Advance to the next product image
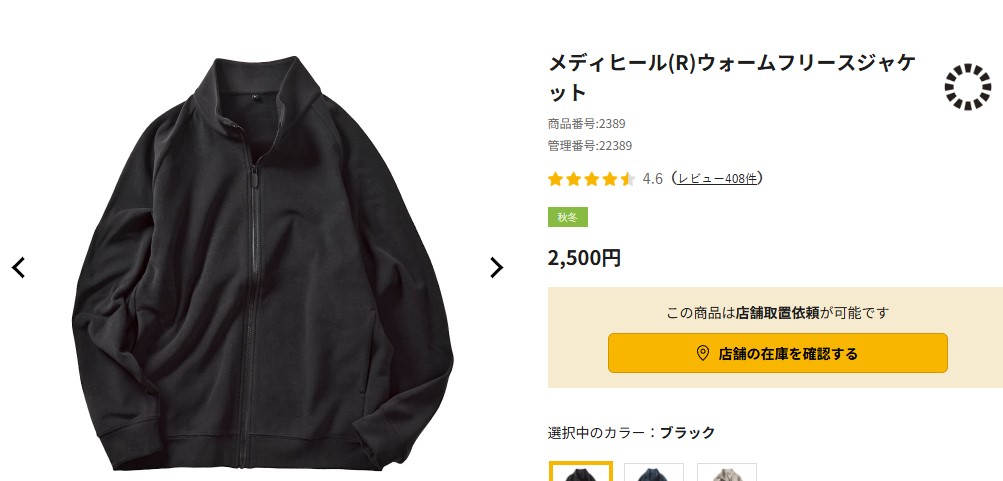The image size is (1003, 481). (496, 267)
